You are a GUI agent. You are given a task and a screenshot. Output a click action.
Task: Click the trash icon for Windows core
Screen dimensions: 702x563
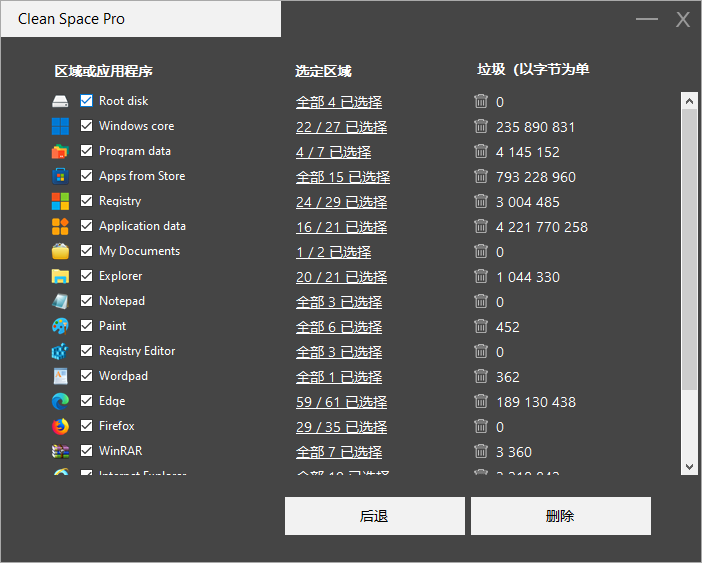pos(481,127)
